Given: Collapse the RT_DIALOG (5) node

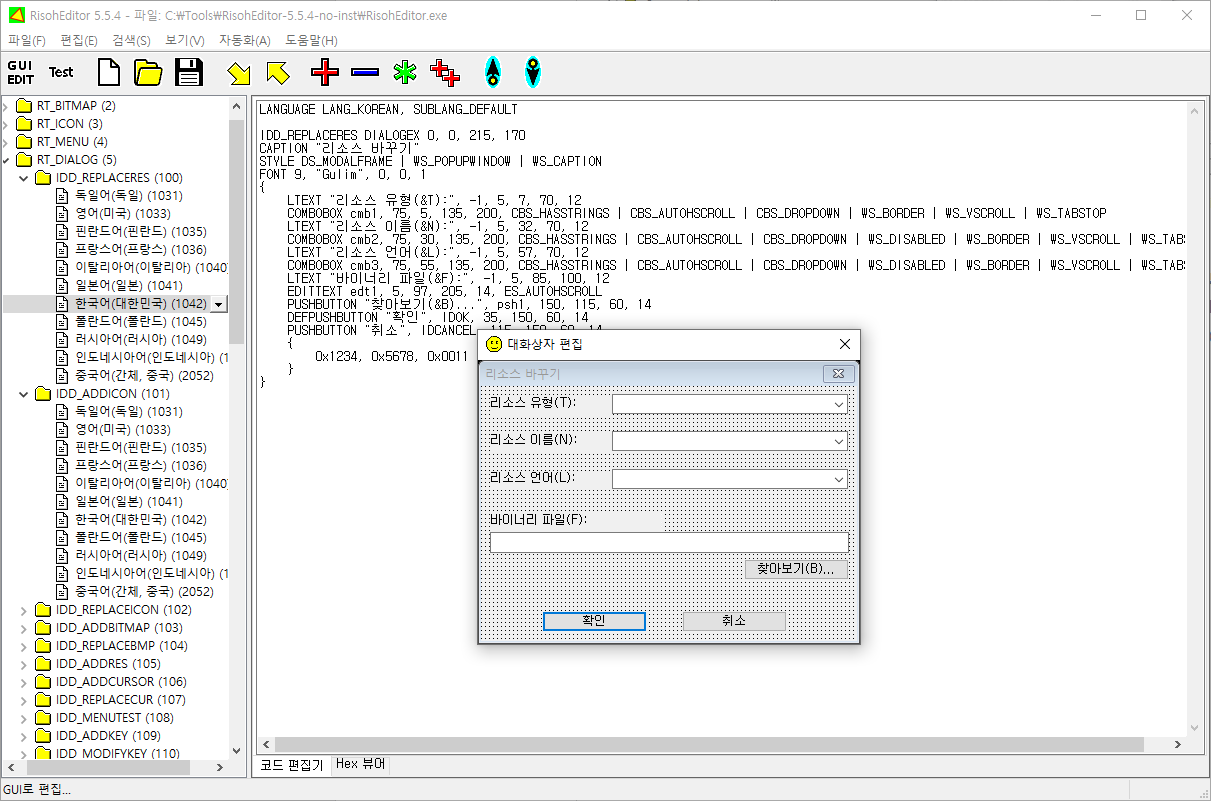Looking at the screenshot, I should pyautogui.click(x=8, y=160).
